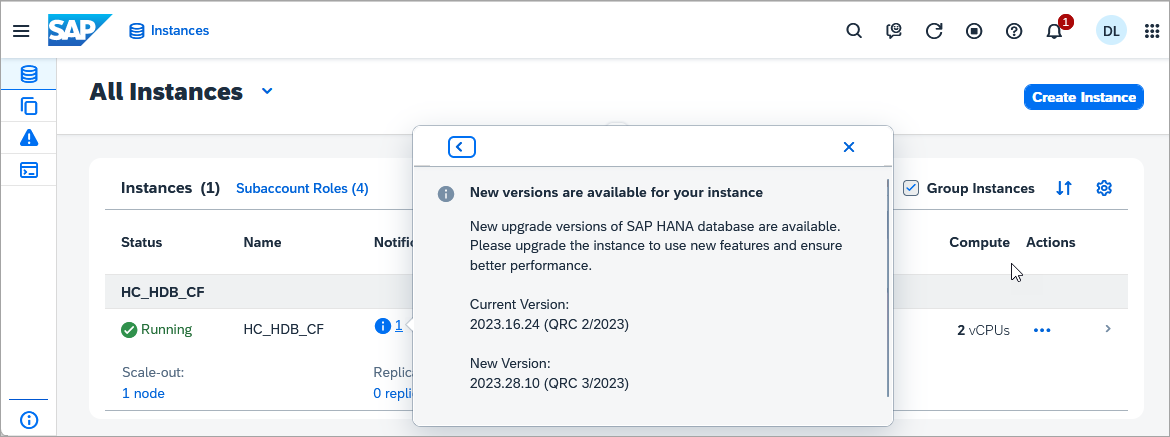The image size is (1170, 437).
Task: Open the SQL console sidebar icon
Action: click(x=28, y=170)
